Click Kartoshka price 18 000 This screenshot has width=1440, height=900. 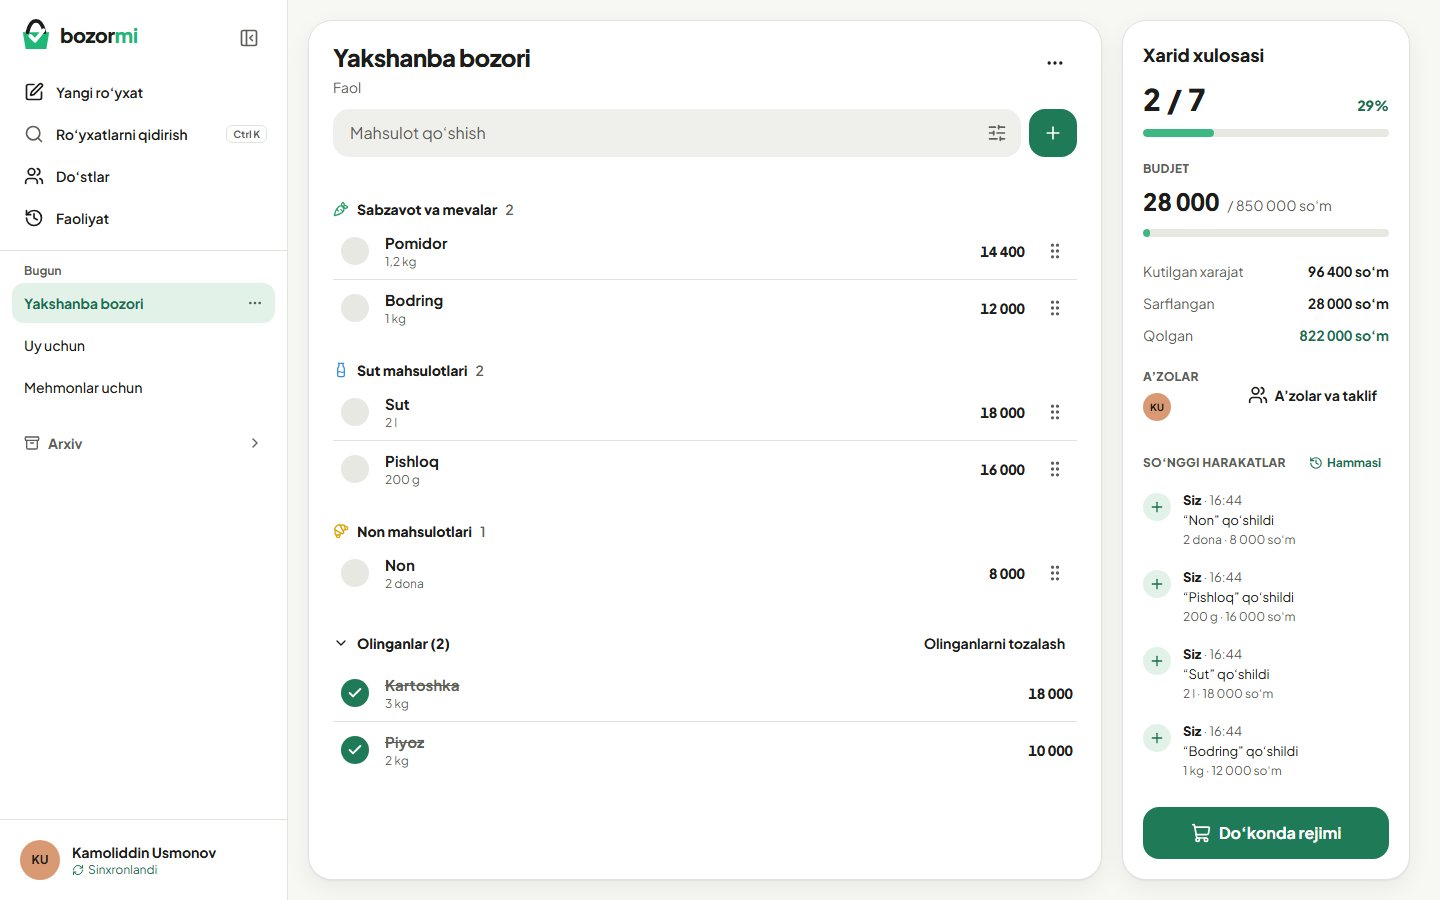click(x=1050, y=694)
